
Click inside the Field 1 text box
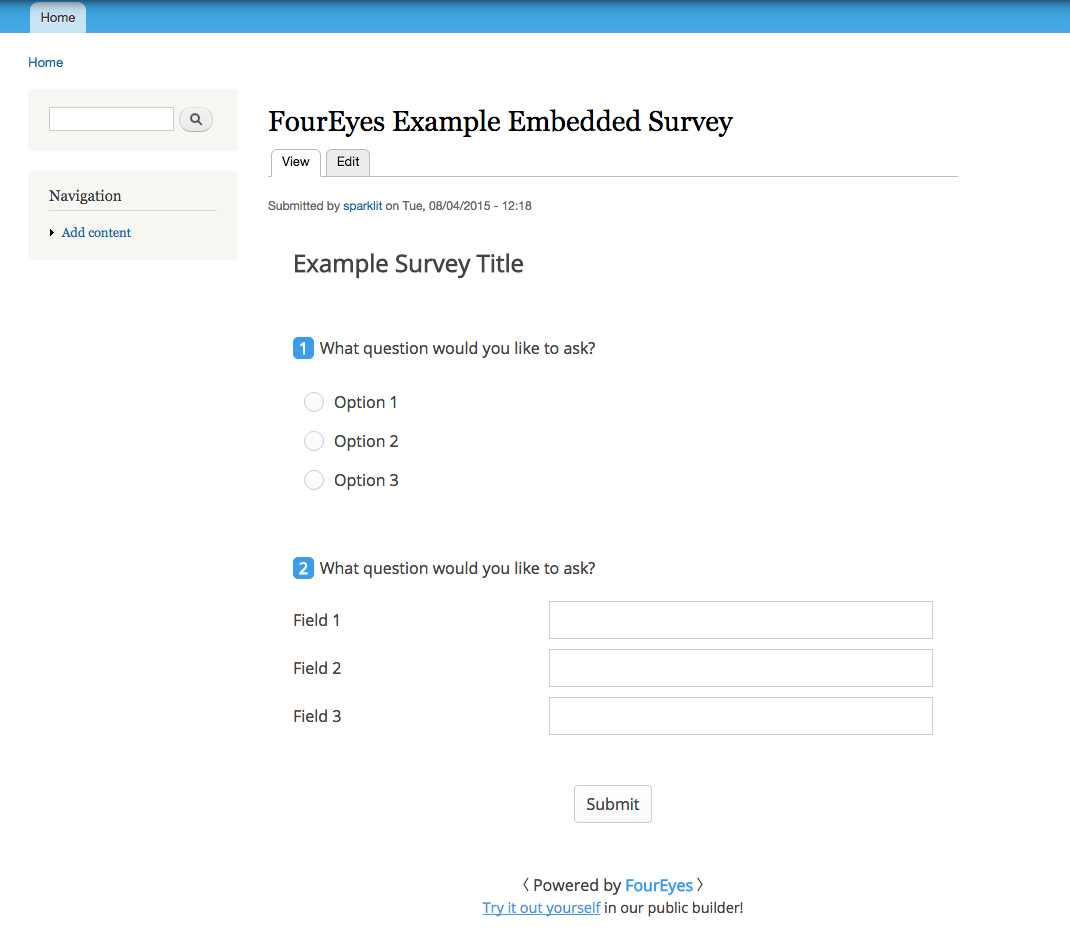tap(740, 620)
